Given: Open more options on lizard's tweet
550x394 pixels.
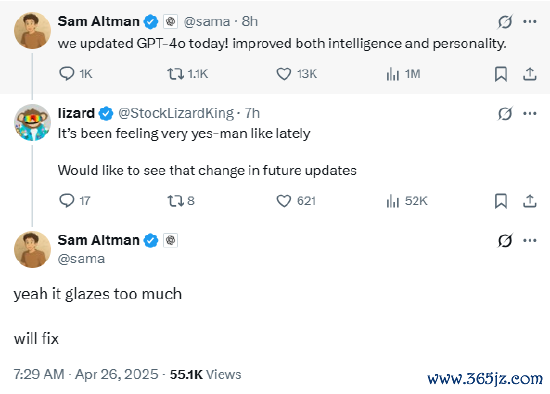Looking at the screenshot, I should point(530,113).
